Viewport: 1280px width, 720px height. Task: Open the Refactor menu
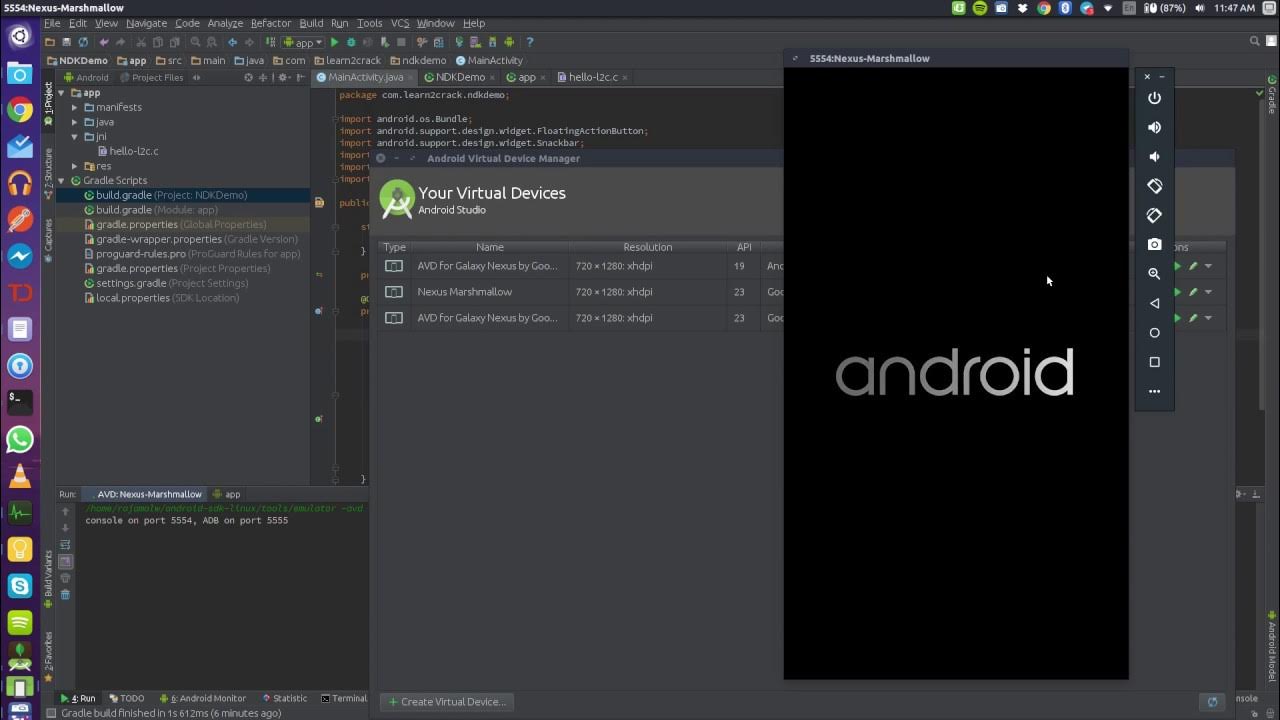tap(271, 23)
